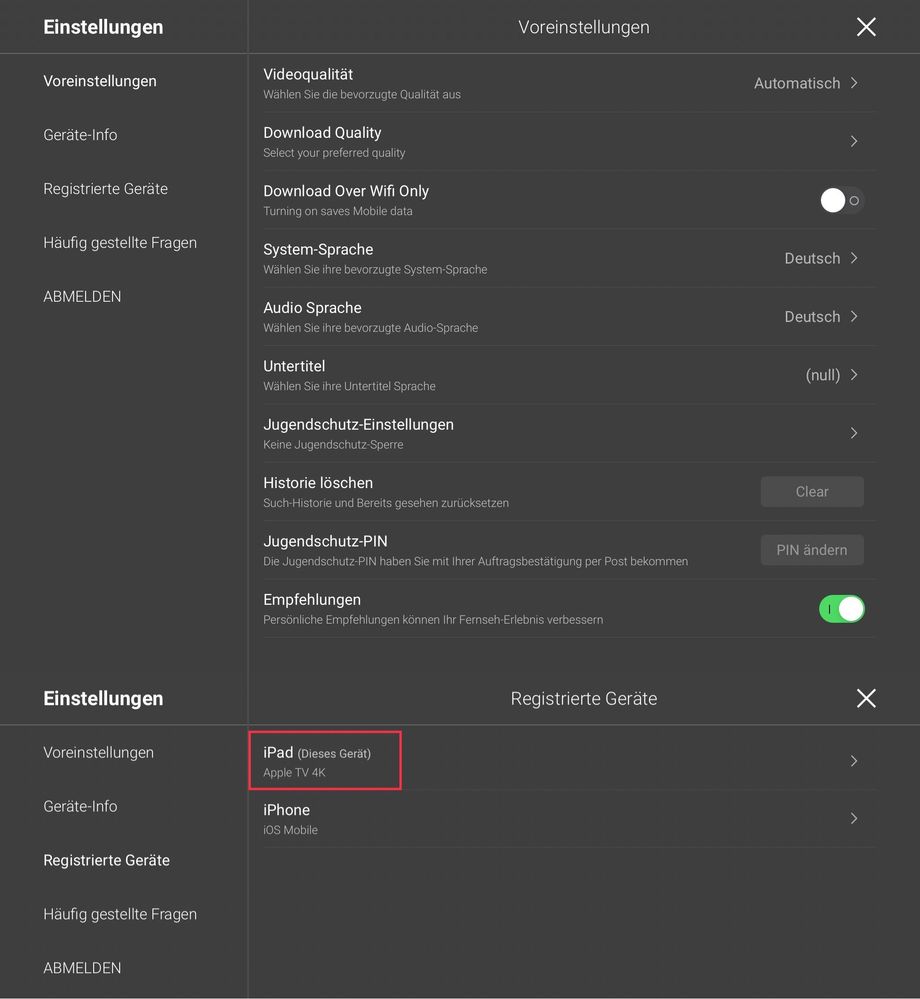Open Geräte-Info in the Voreinstellungen panel sidebar
920x999 pixels.
(80, 135)
